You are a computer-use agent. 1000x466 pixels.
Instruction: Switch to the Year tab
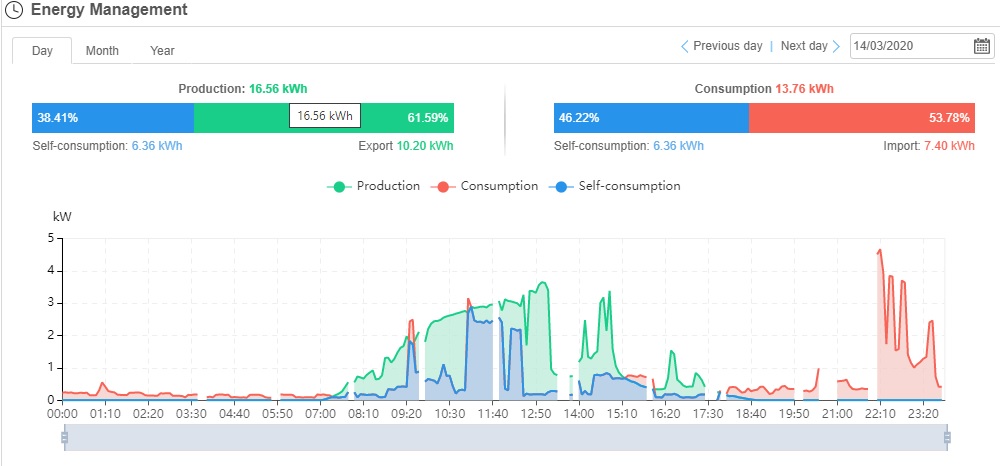[x=162, y=50]
